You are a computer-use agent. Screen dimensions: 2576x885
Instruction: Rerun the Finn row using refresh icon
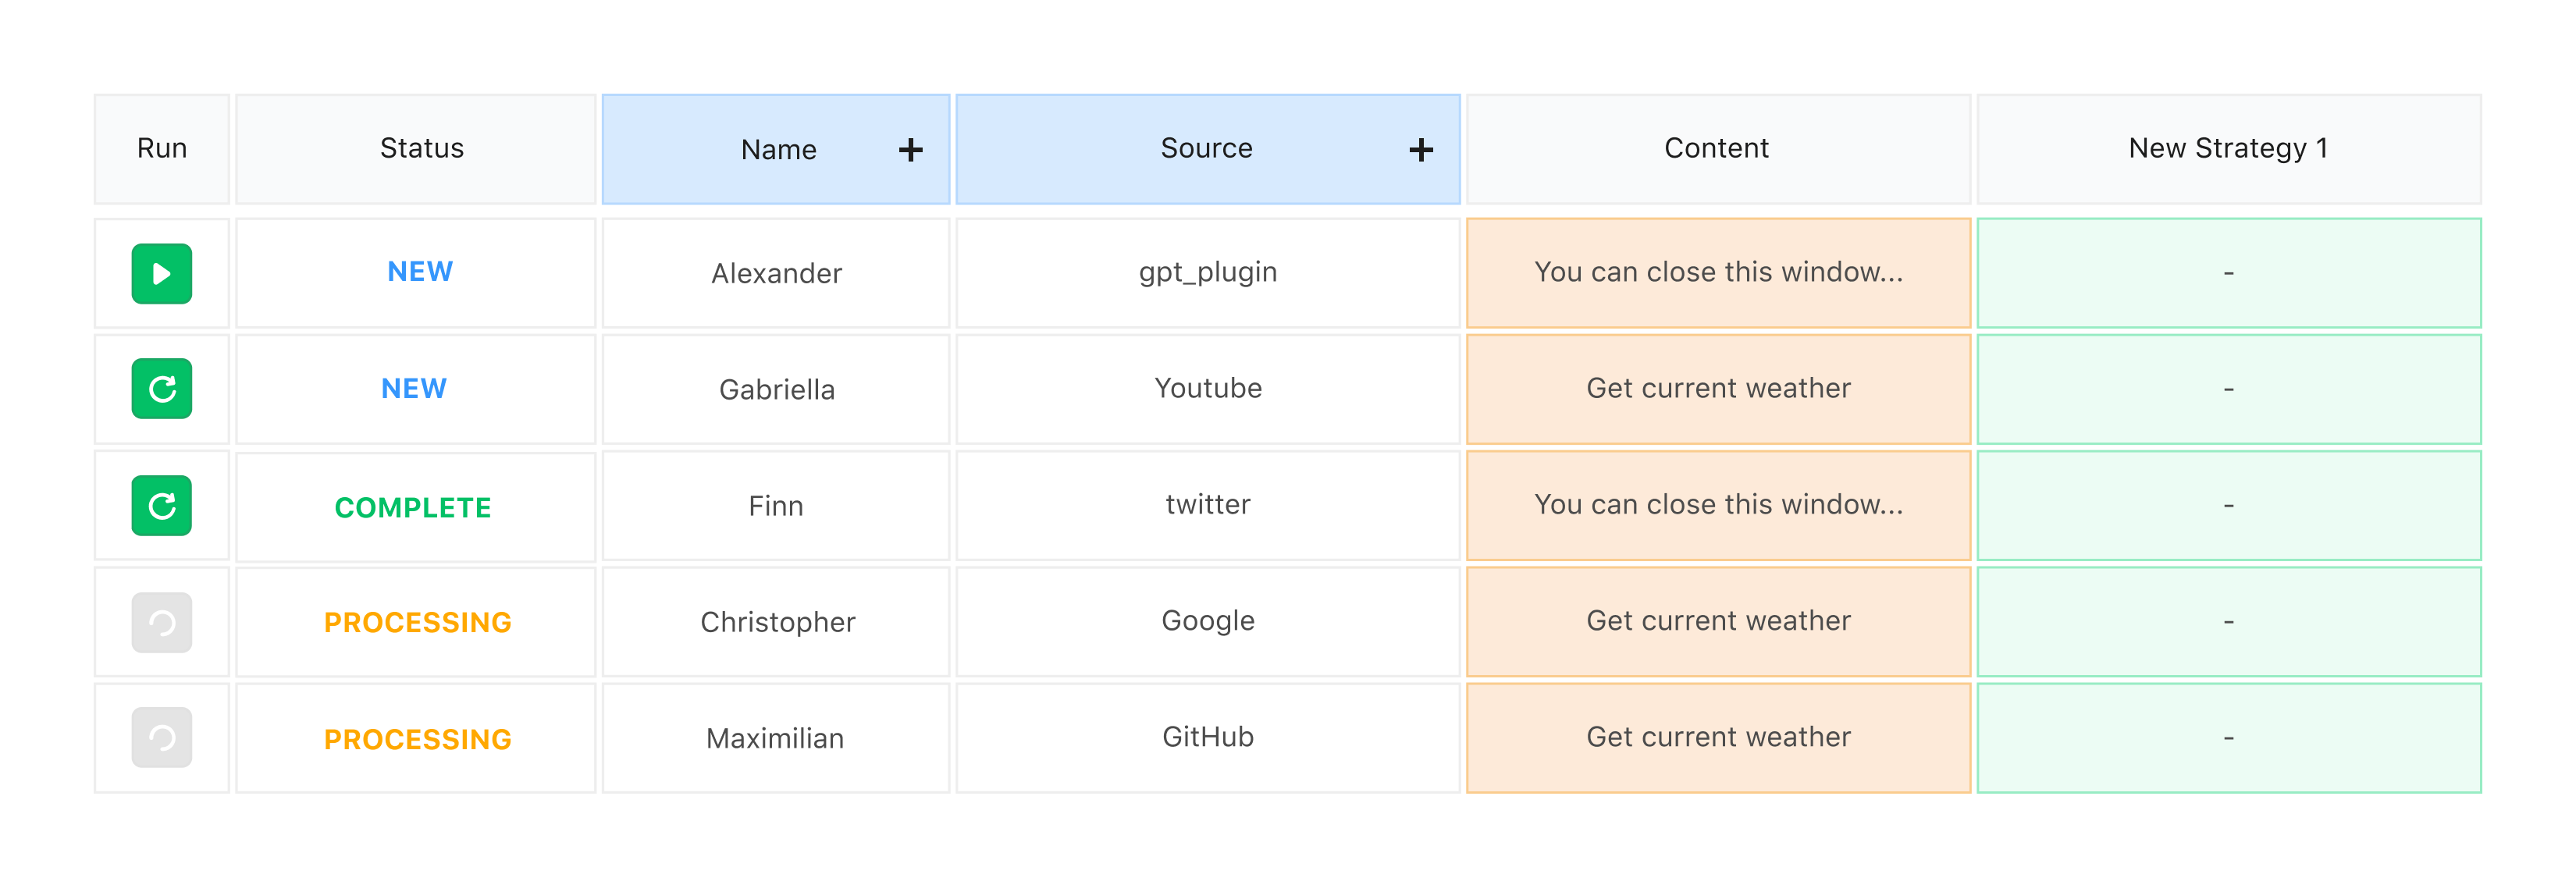coord(162,506)
